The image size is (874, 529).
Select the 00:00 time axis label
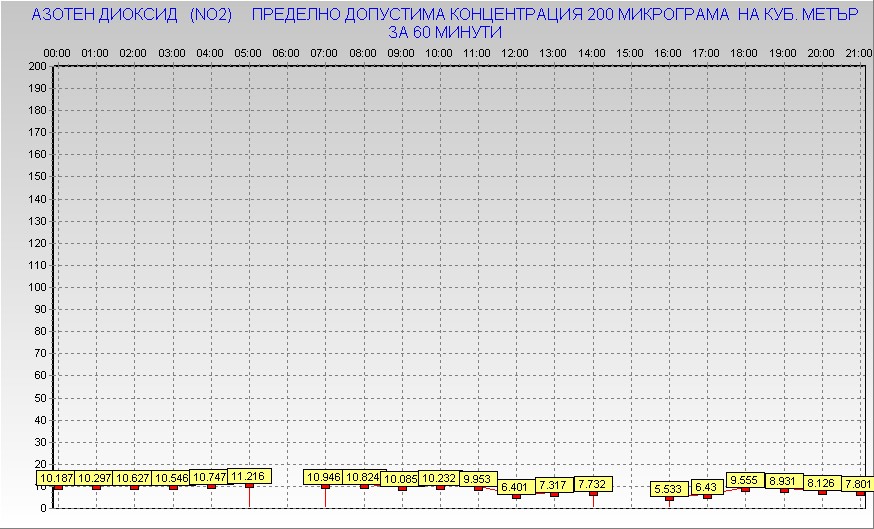pyautogui.click(x=57, y=52)
